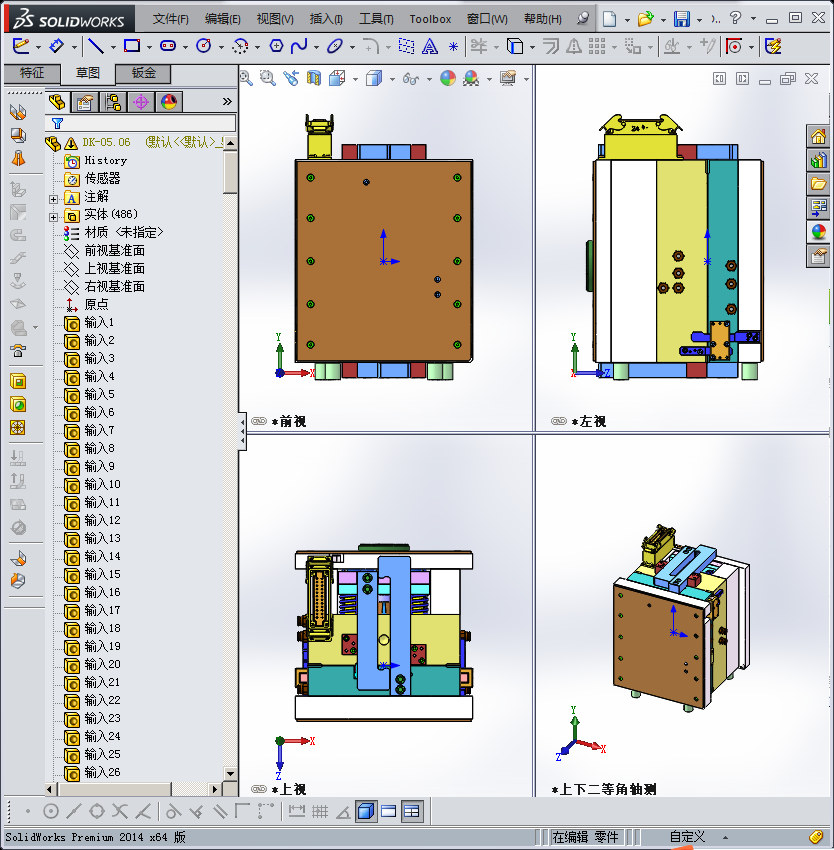Select the Spline sketch tool
This screenshot has width=834, height=850.
point(299,47)
